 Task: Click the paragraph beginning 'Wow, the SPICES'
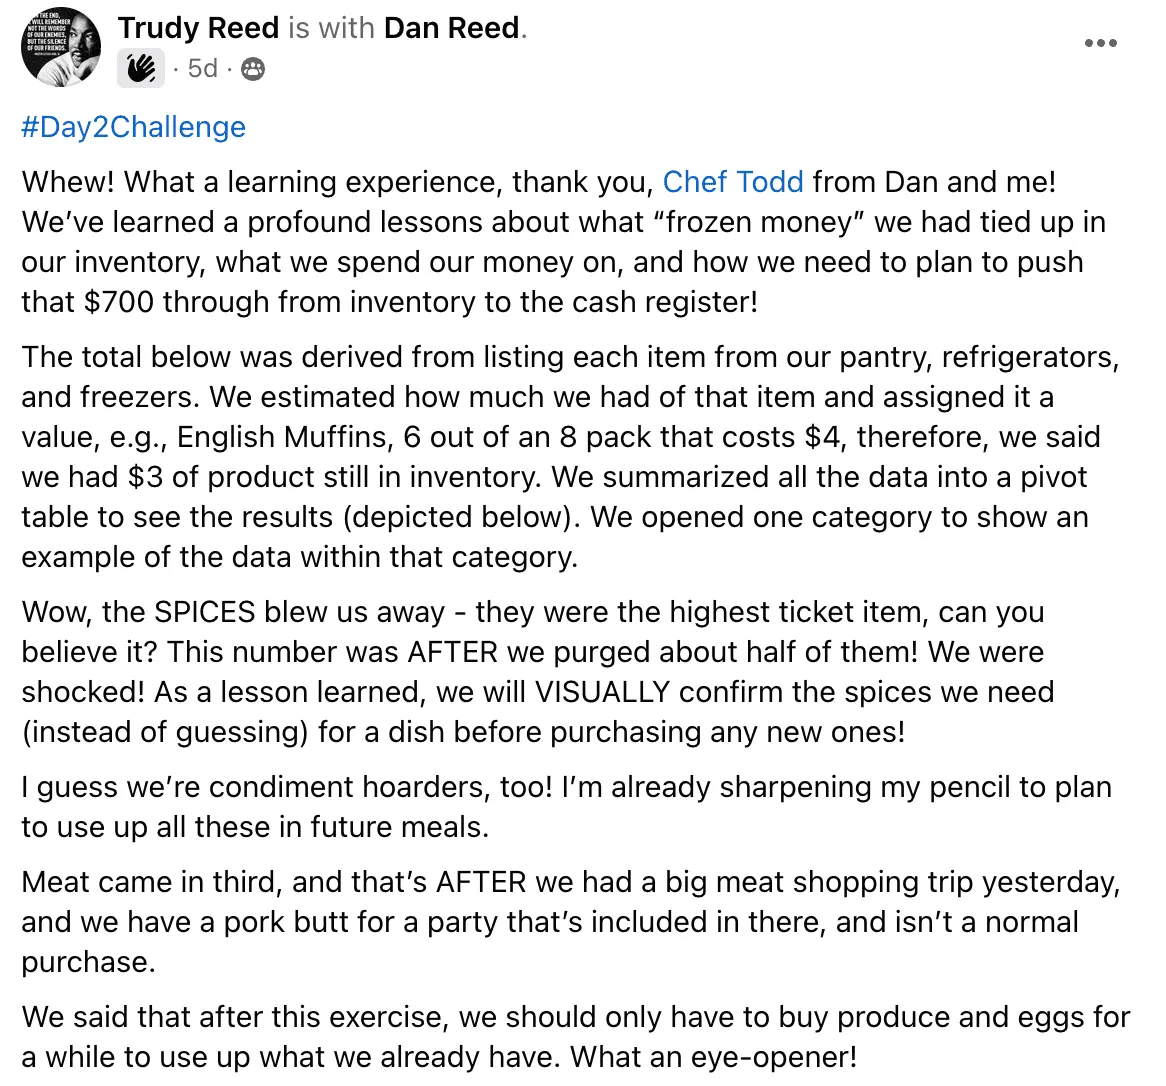tap(538, 672)
